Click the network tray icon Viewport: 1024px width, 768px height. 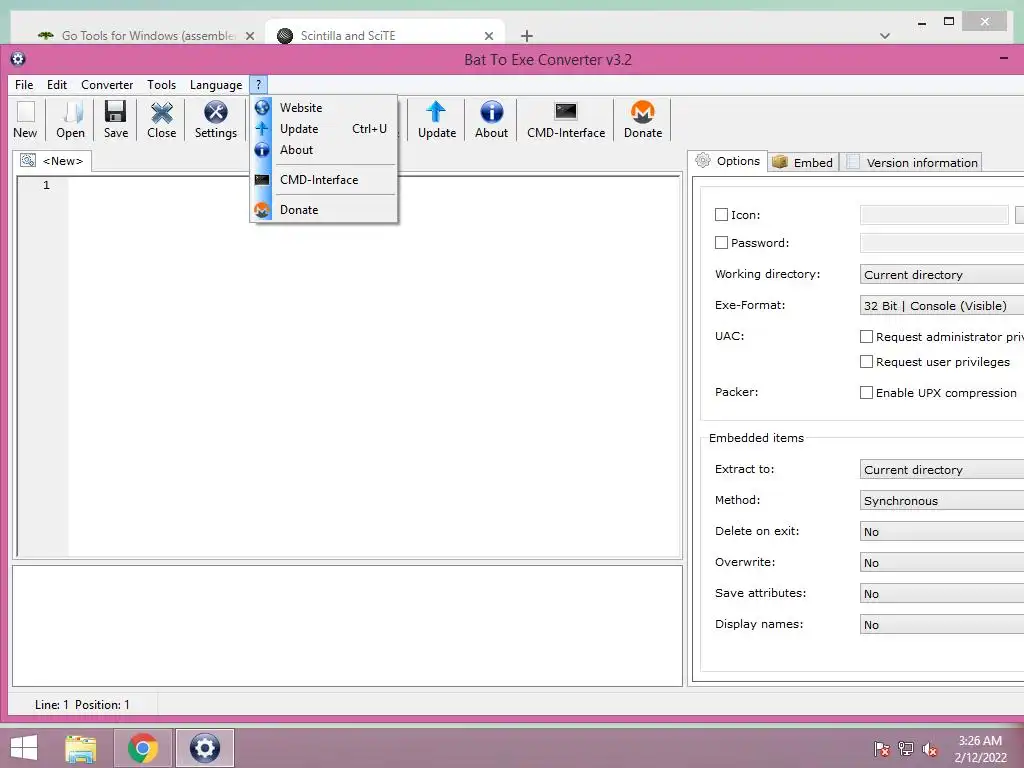pyautogui.click(x=906, y=749)
